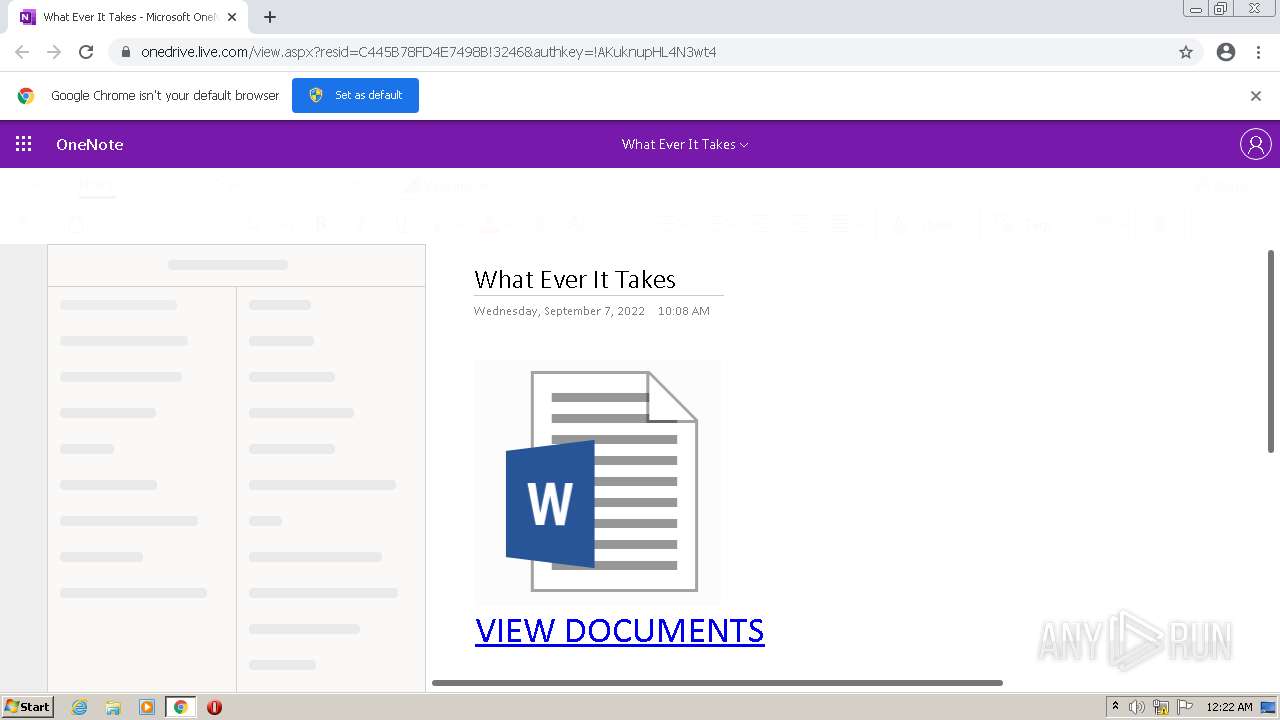Open File Explorer from the taskbar
Viewport: 1280px width, 720px height.
coord(113,707)
